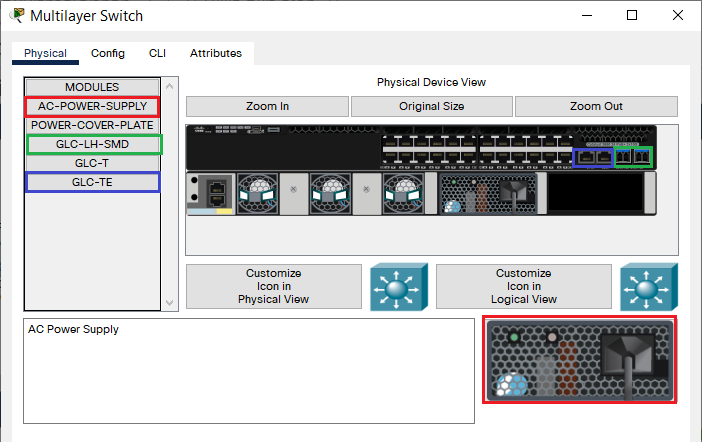The width and height of the screenshot is (702, 442).
Task: Close the Multilayer Switch window
Action: (x=678, y=15)
